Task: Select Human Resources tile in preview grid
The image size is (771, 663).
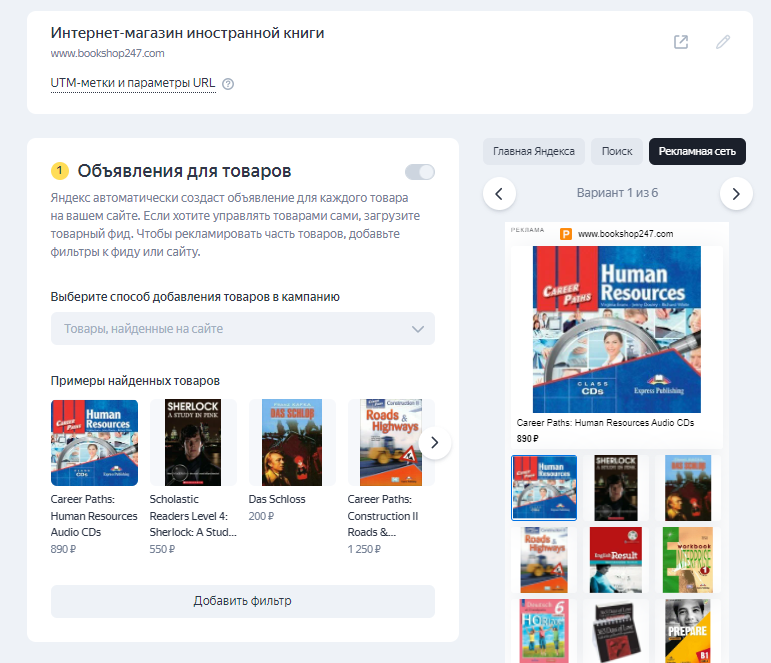Action: pos(544,488)
